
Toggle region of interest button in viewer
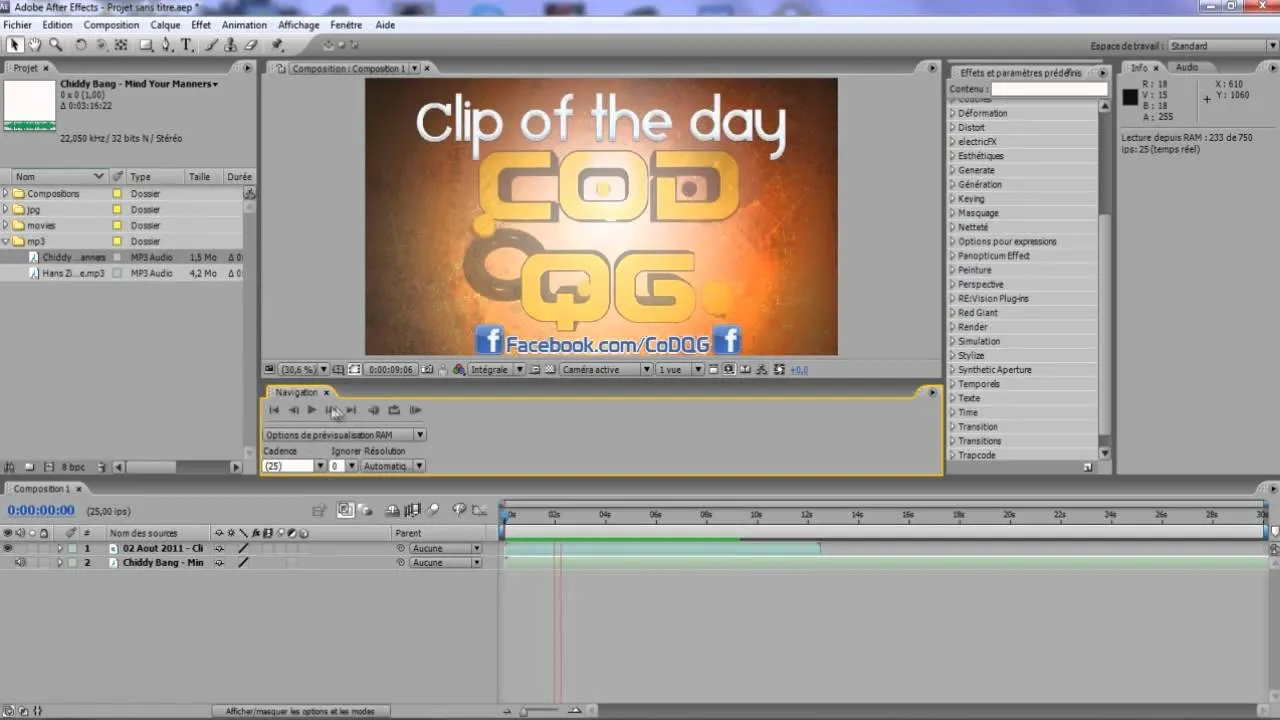pos(535,369)
